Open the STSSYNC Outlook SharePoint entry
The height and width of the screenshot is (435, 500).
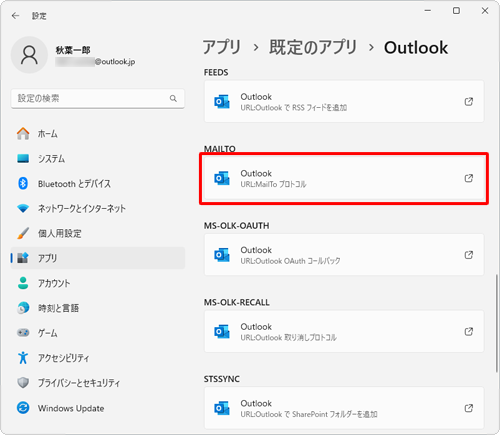[x=344, y=408]
